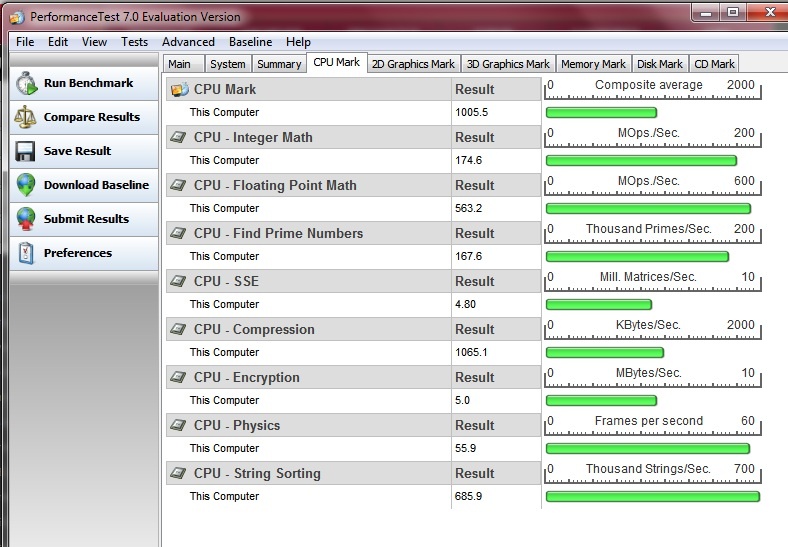Click the chip icon beside CPU - SSE
This screenshot has height=547, width=788.
tap(178, 281)
